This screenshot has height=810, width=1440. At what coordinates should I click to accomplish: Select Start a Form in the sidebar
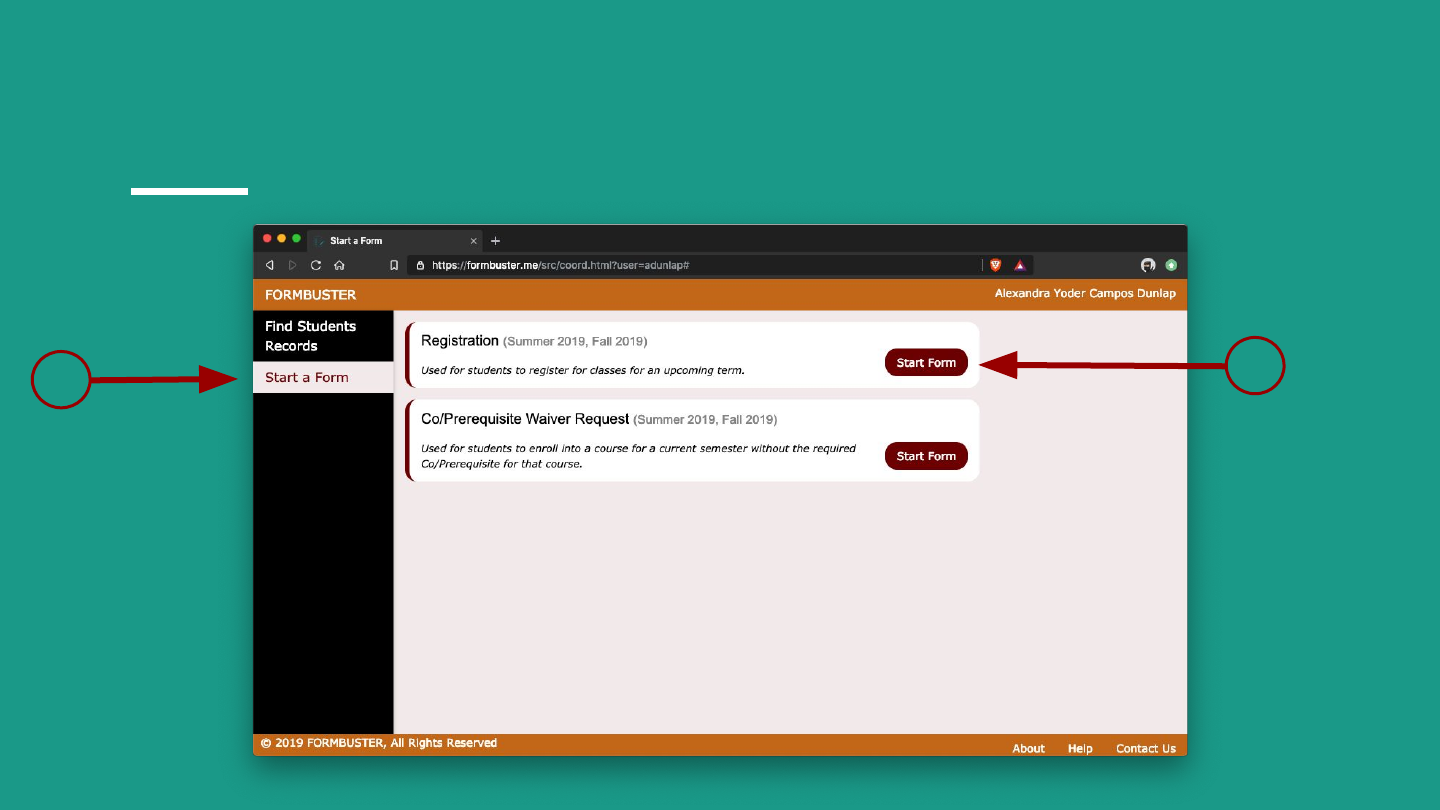pyautogui.click(x=323, y=377)
